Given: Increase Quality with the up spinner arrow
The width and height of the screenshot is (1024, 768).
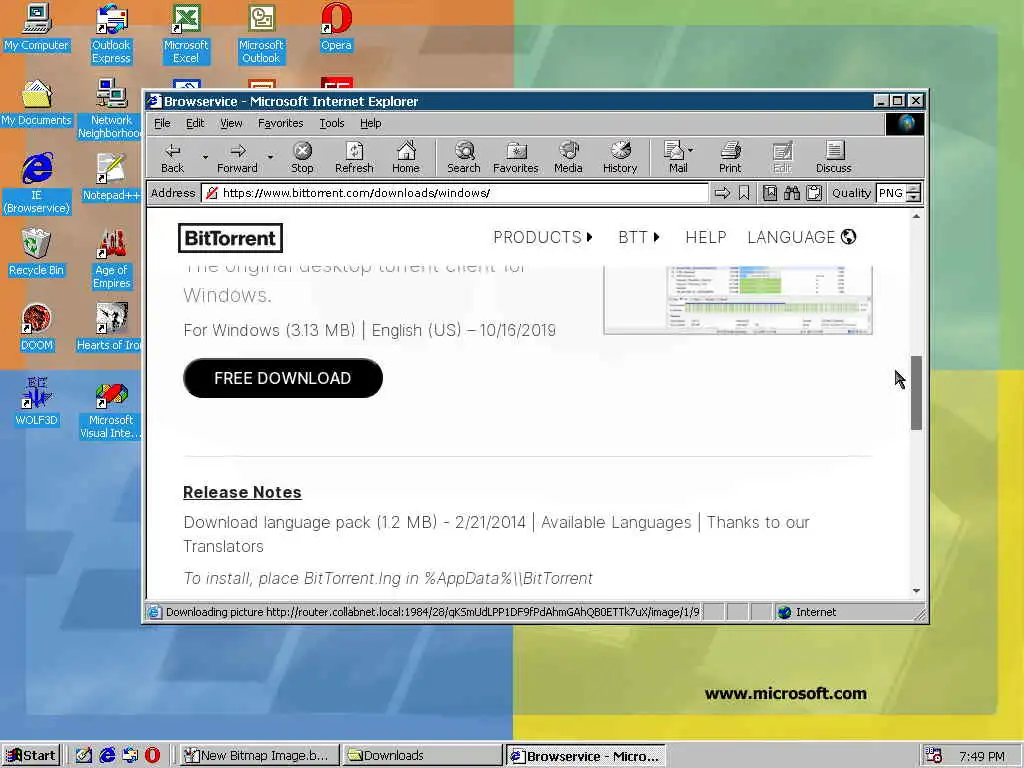Looking at the screenshot, I should point(914,189).
